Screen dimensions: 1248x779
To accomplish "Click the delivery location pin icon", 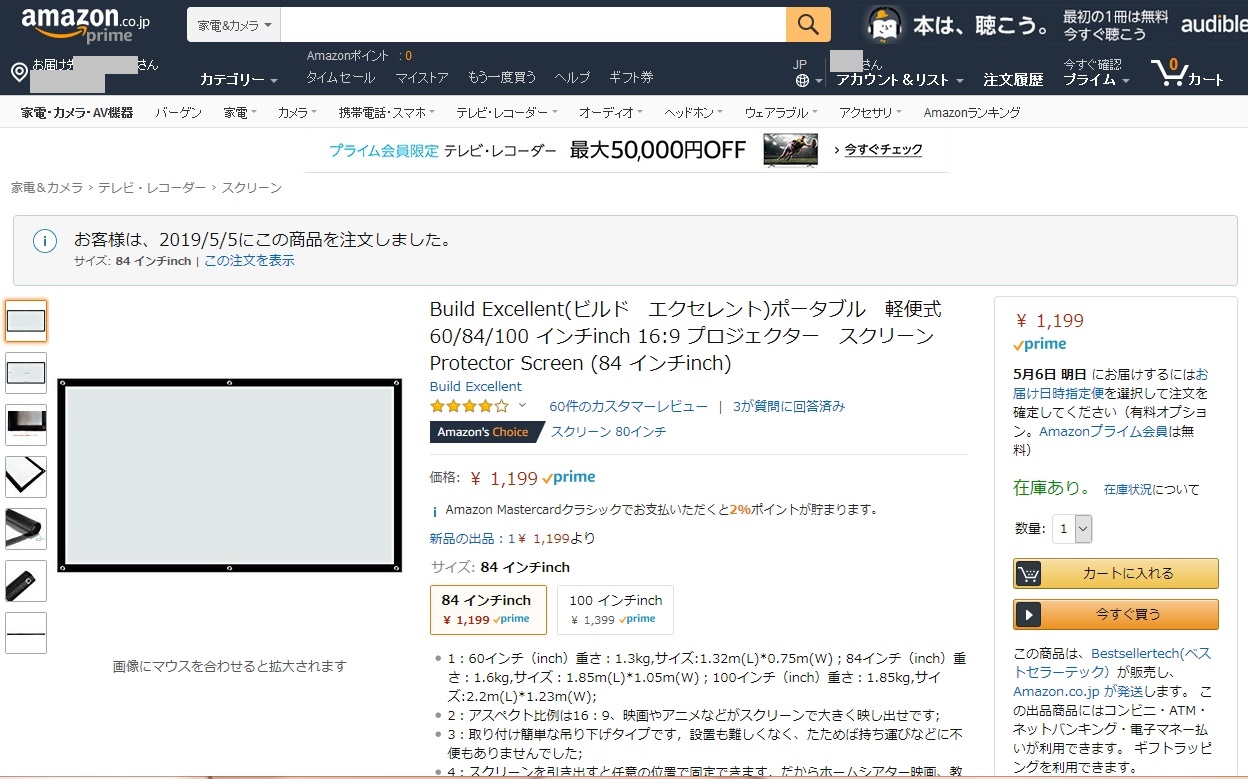I will 19,73.
